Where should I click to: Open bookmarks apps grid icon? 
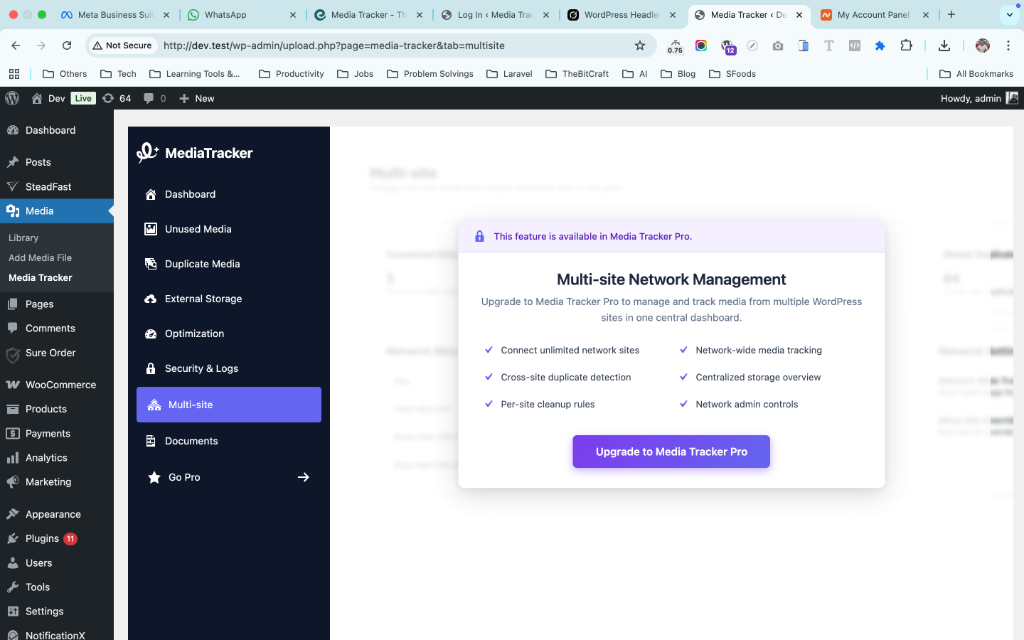14,74
